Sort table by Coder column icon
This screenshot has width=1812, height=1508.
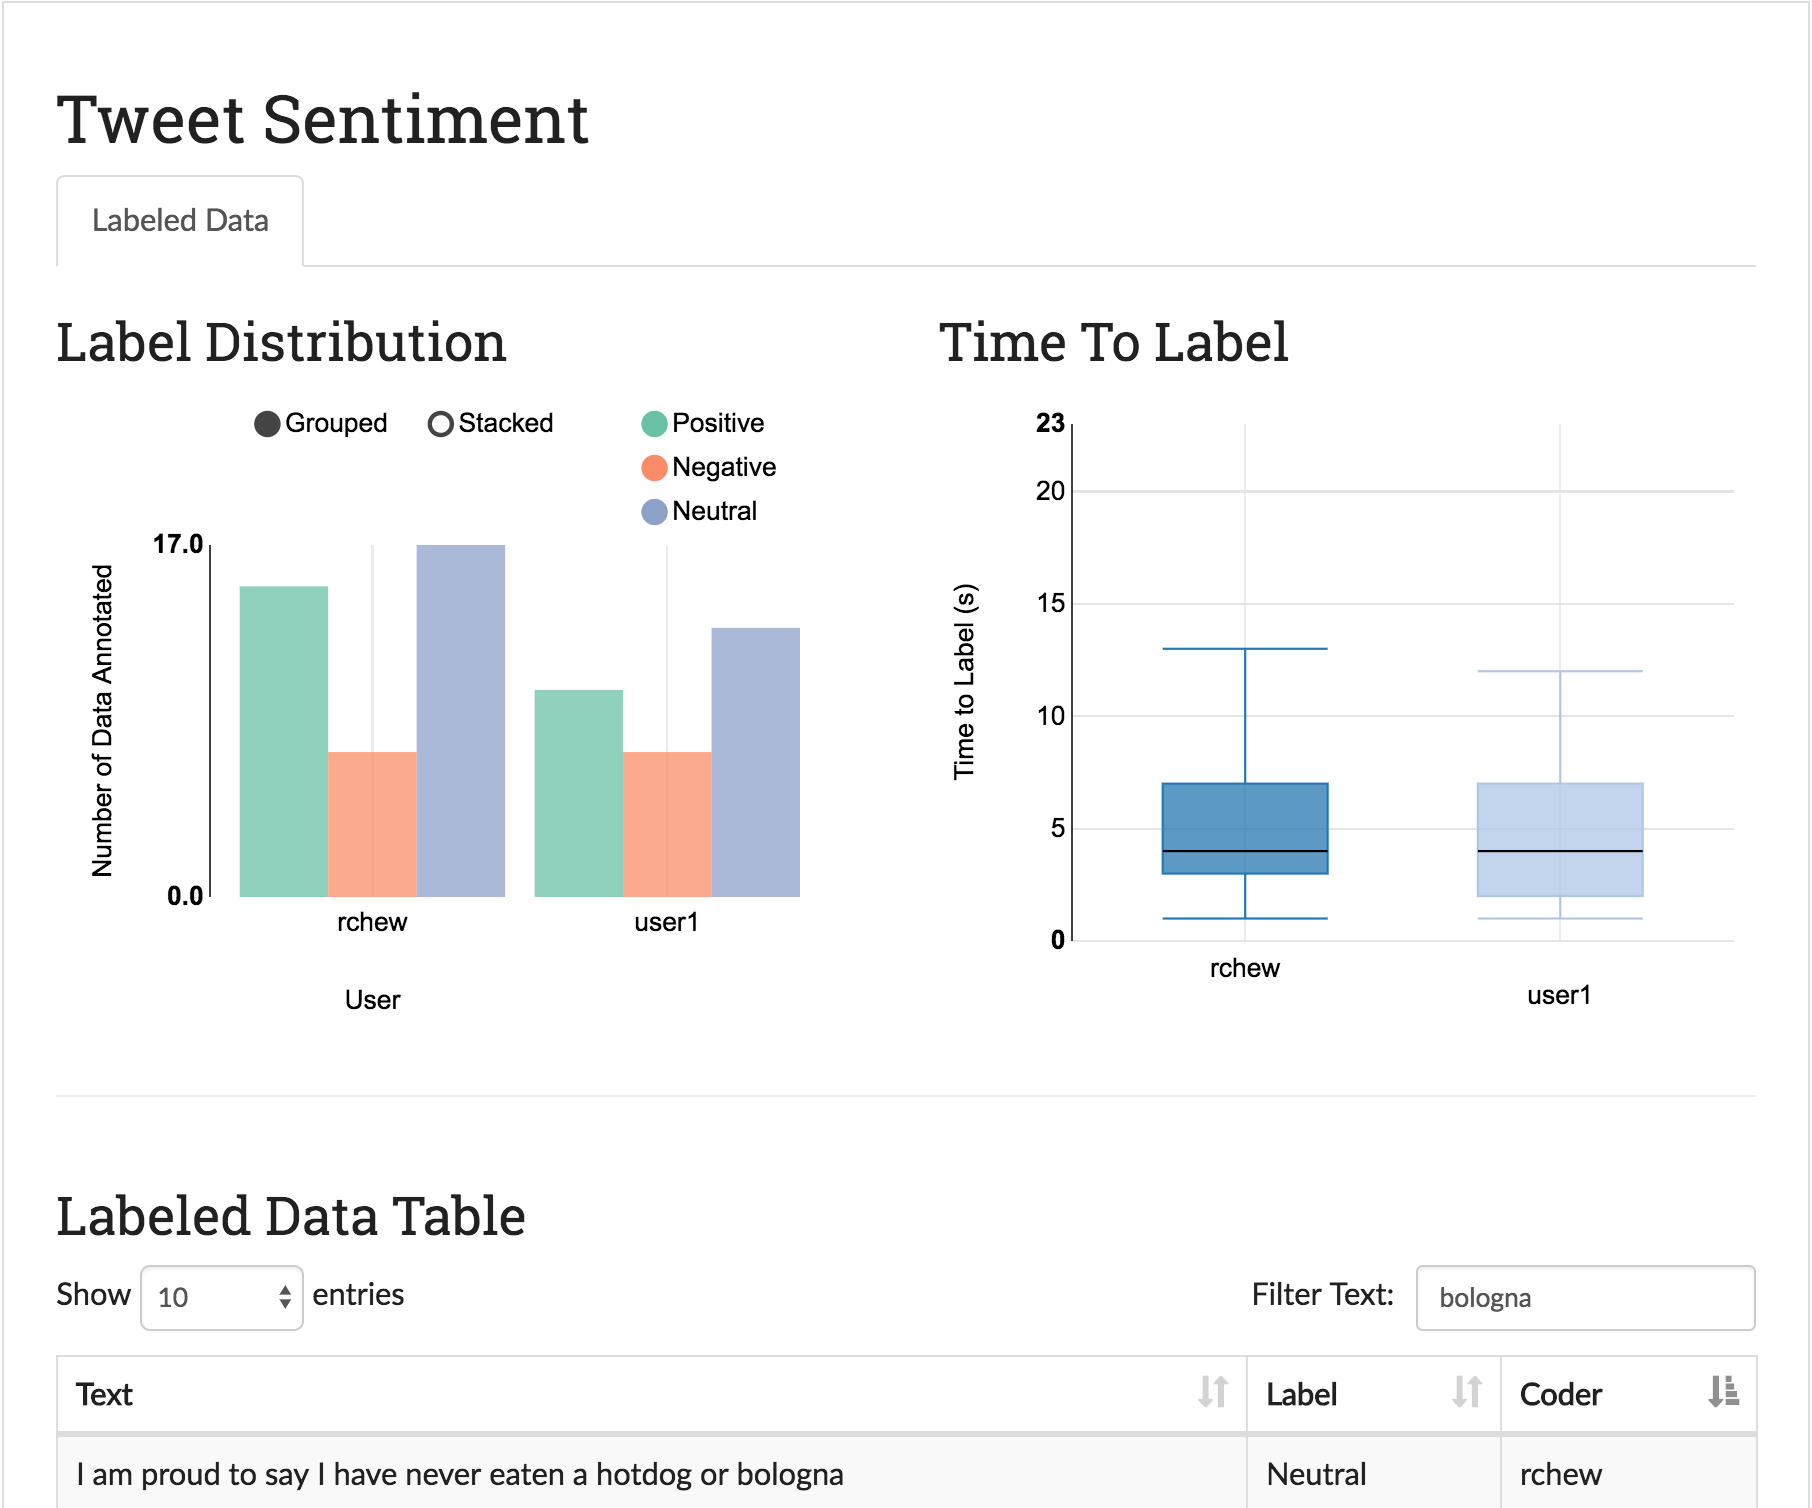[x=1723, y=1392]
